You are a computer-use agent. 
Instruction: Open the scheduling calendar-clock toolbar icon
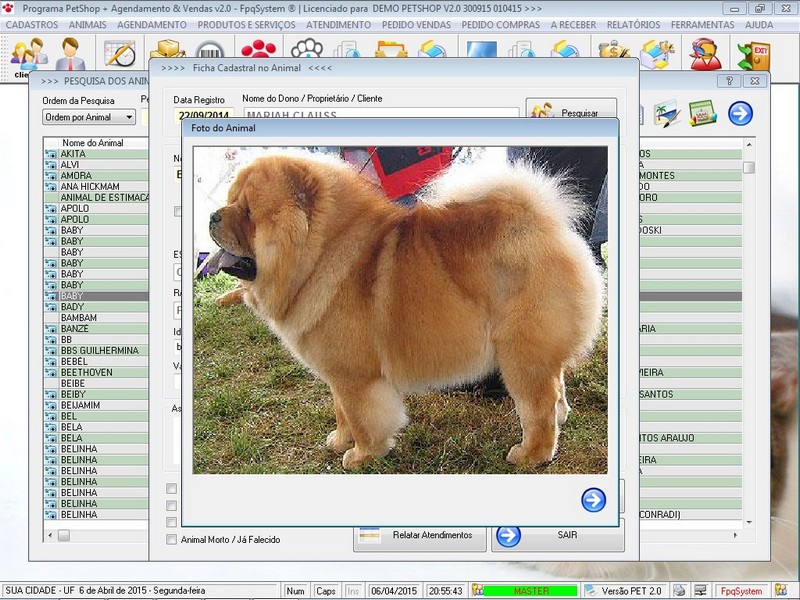click(120, 54)
